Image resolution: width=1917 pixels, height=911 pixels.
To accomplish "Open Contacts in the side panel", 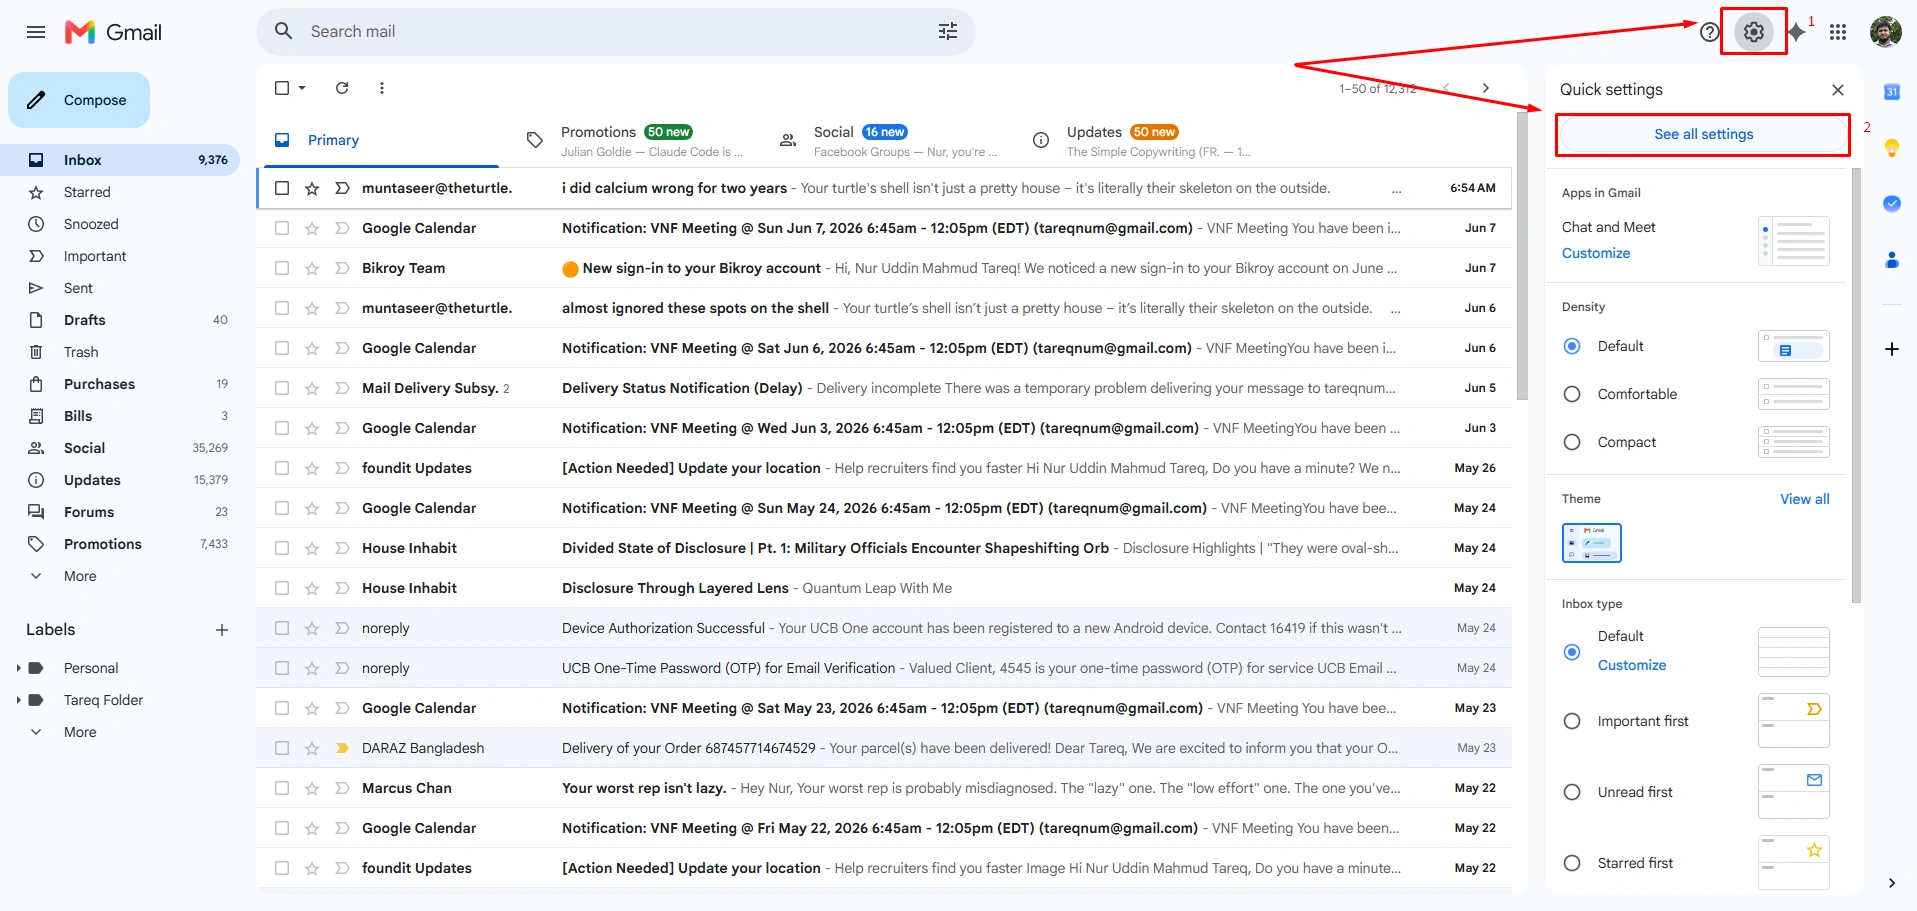I will [1892, 260].
